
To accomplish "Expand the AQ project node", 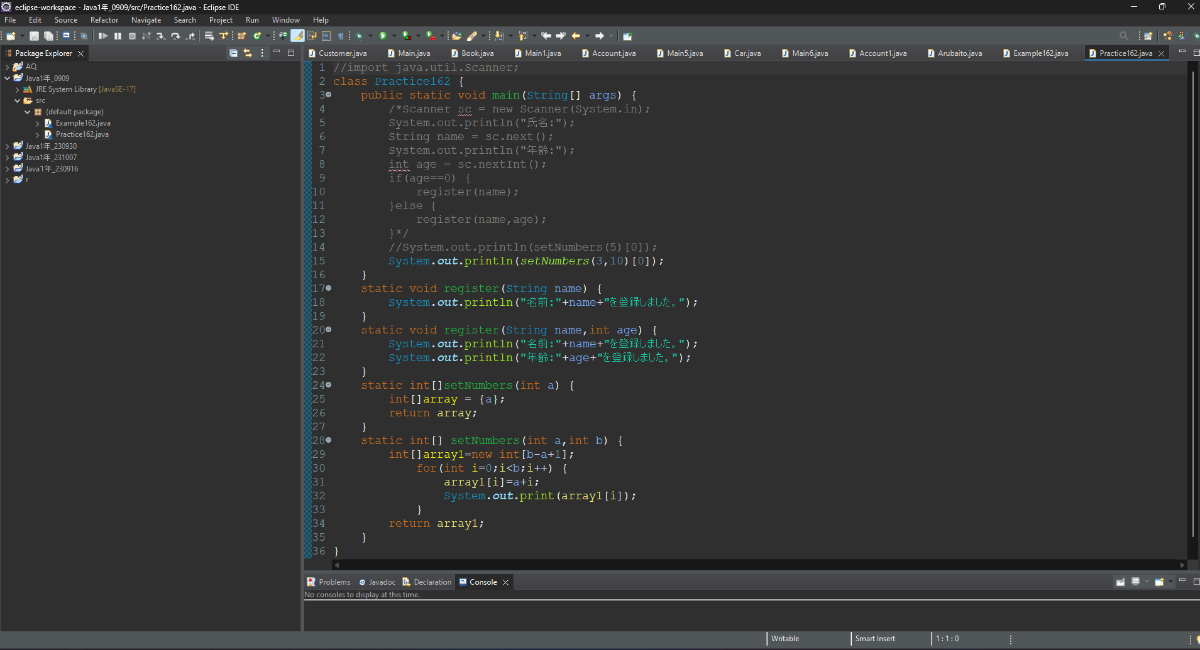I will pyautogui.click(x=7, y=66).
